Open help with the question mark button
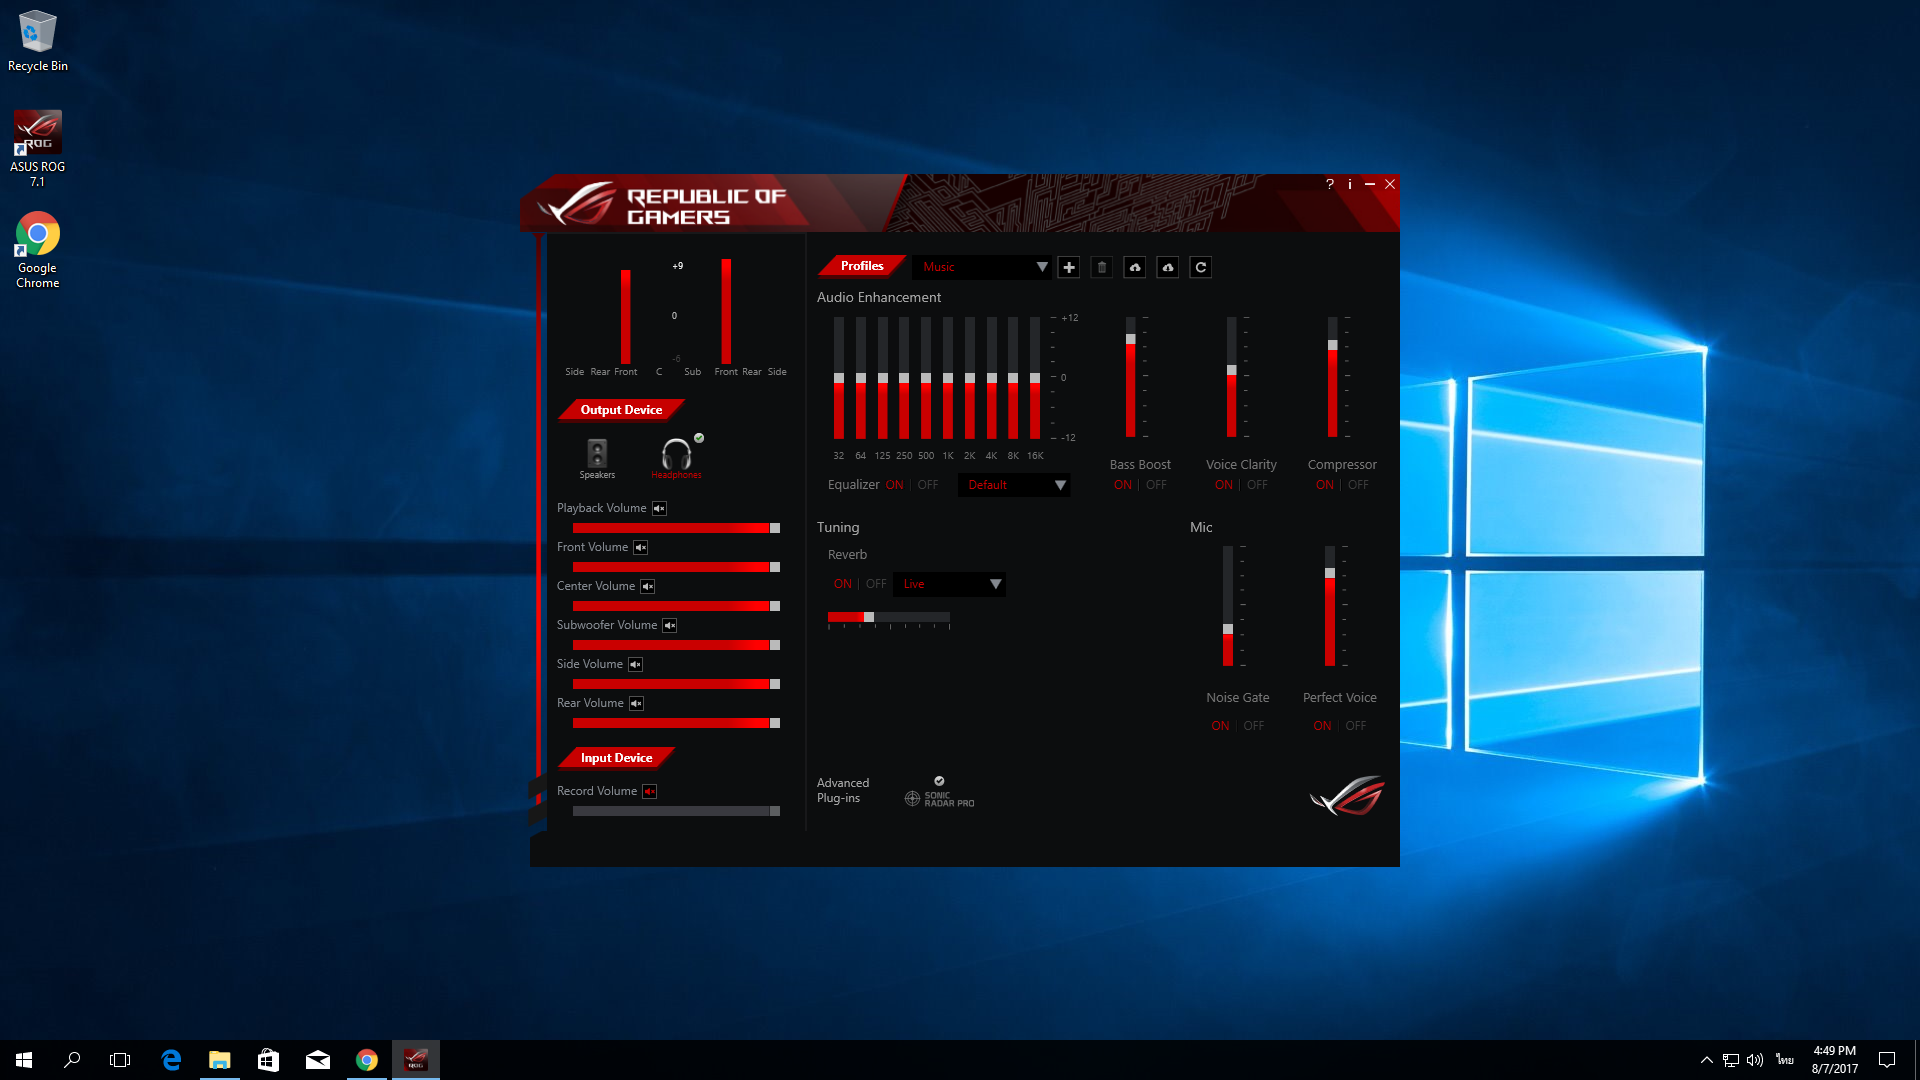This screenshot has height=1080, width=1920. [1328, 184]
